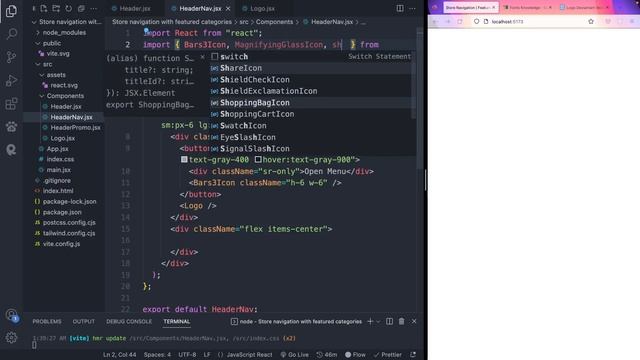Click text-gray-400 color swatch in code

[x=184, y=160]
